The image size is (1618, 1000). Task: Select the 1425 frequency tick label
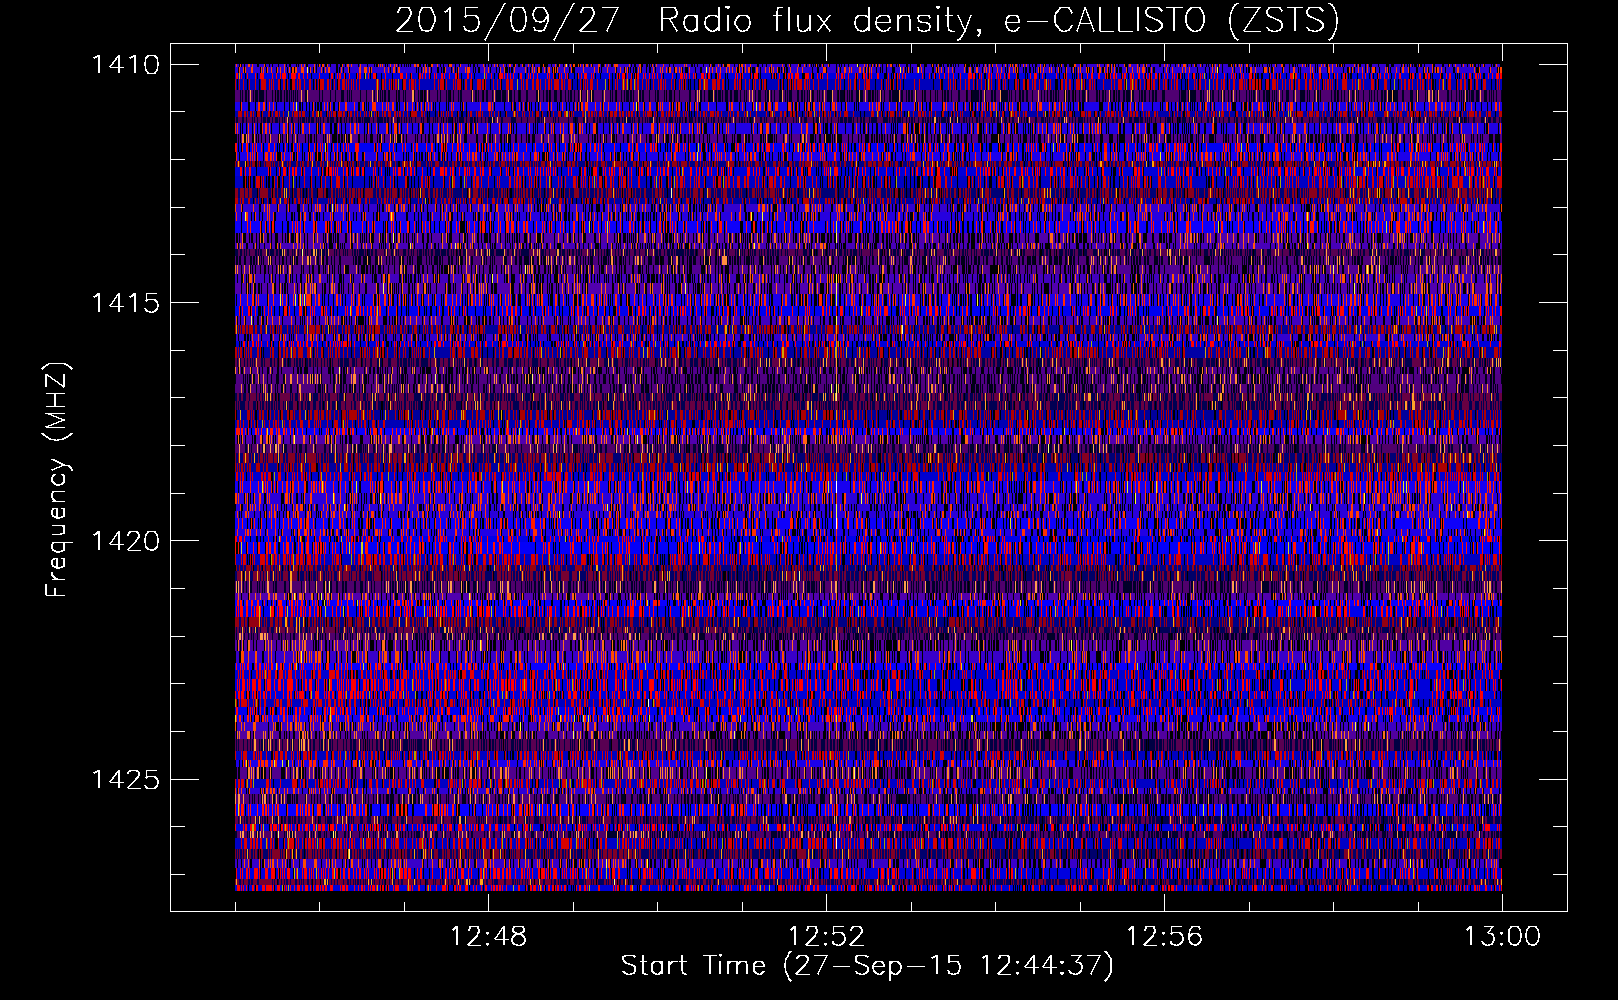click(125, 779)
